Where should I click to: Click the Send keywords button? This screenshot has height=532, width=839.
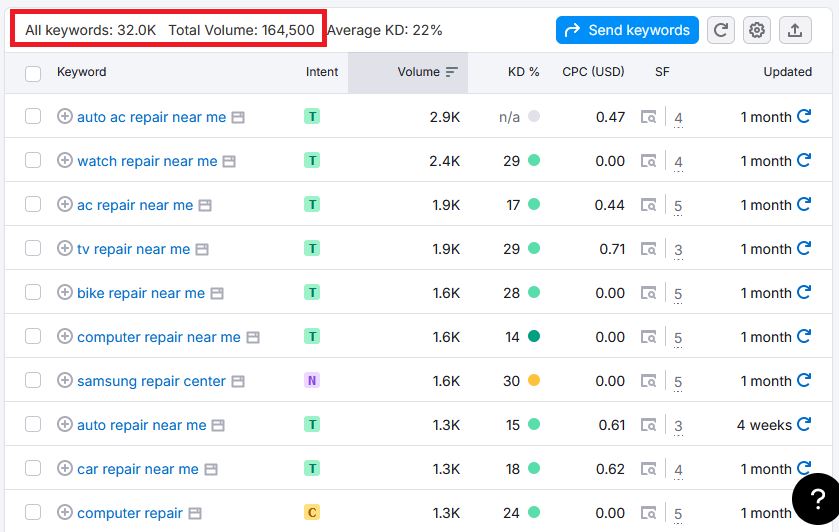pyautogui.click(x=627, y=30)
